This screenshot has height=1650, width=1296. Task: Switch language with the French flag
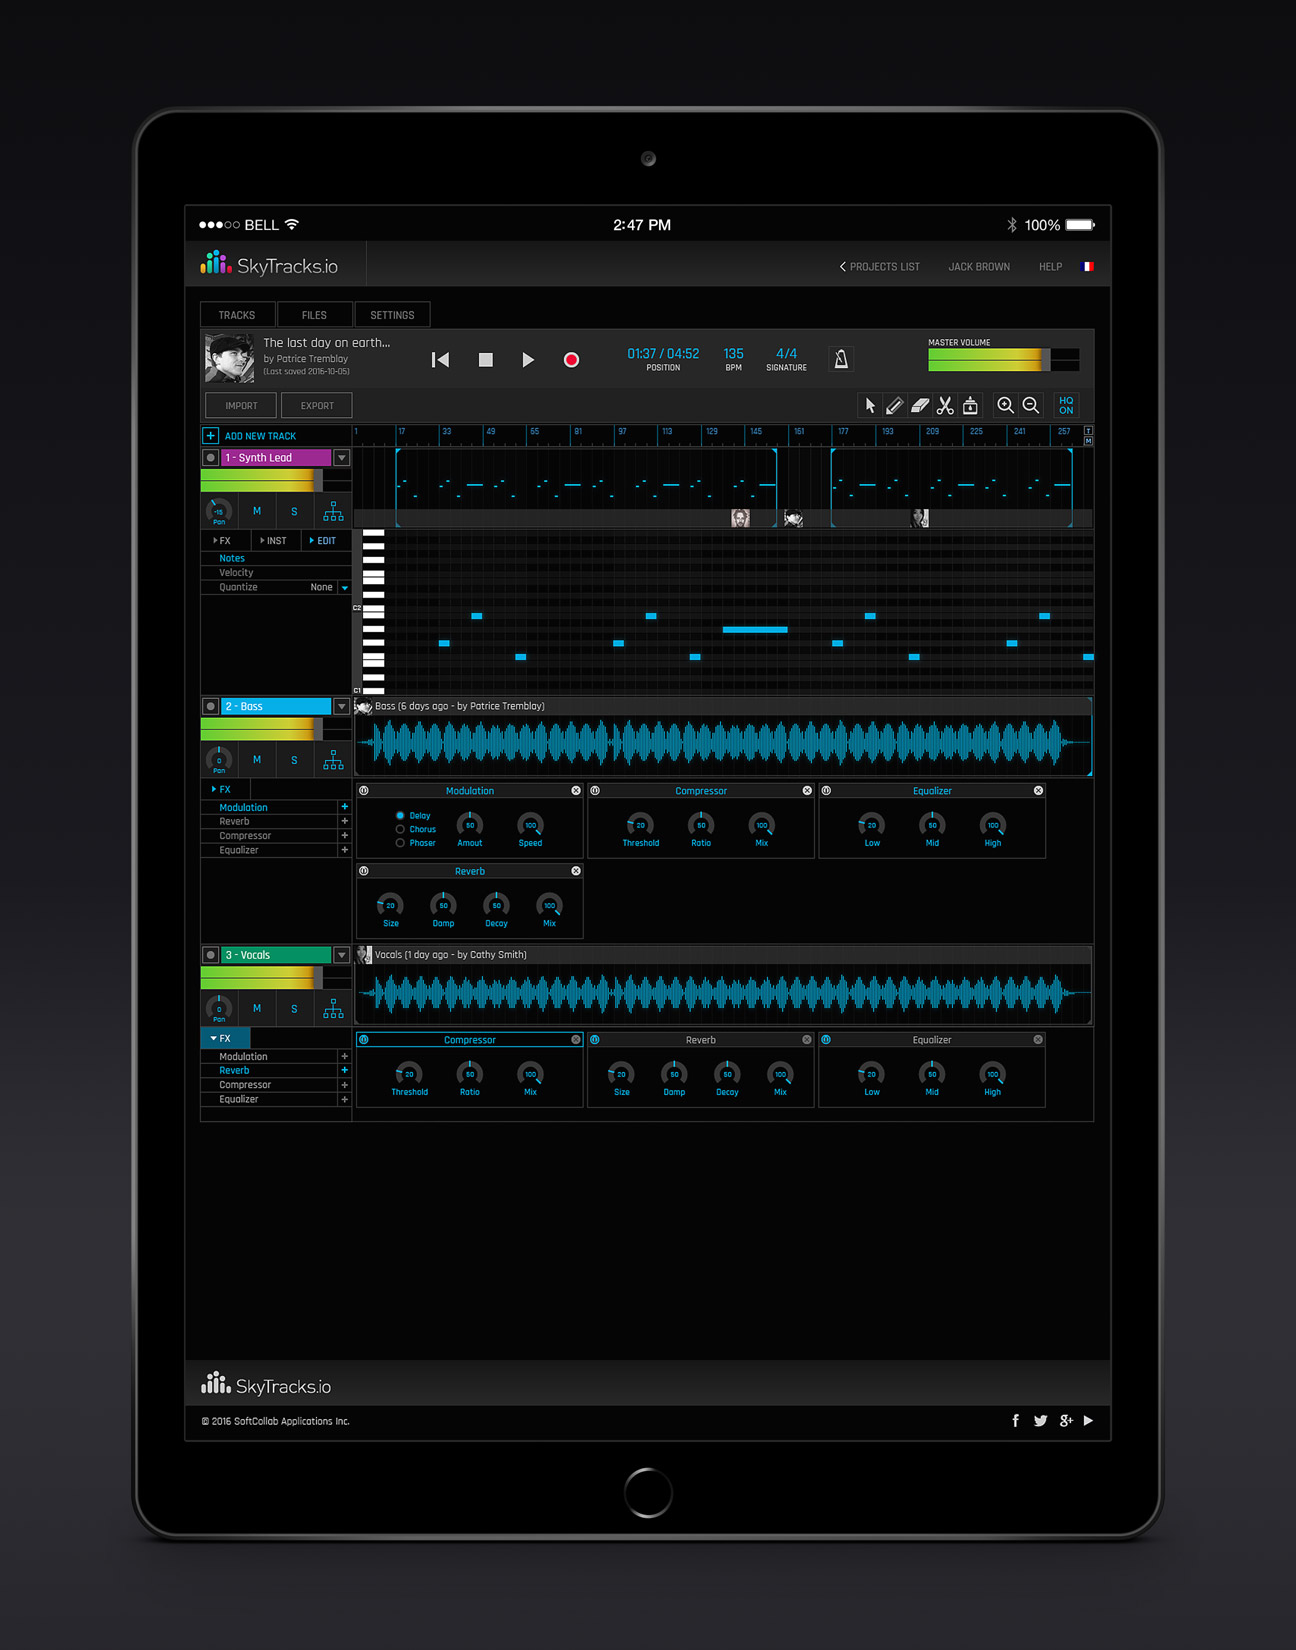(x=1088, y=267)
